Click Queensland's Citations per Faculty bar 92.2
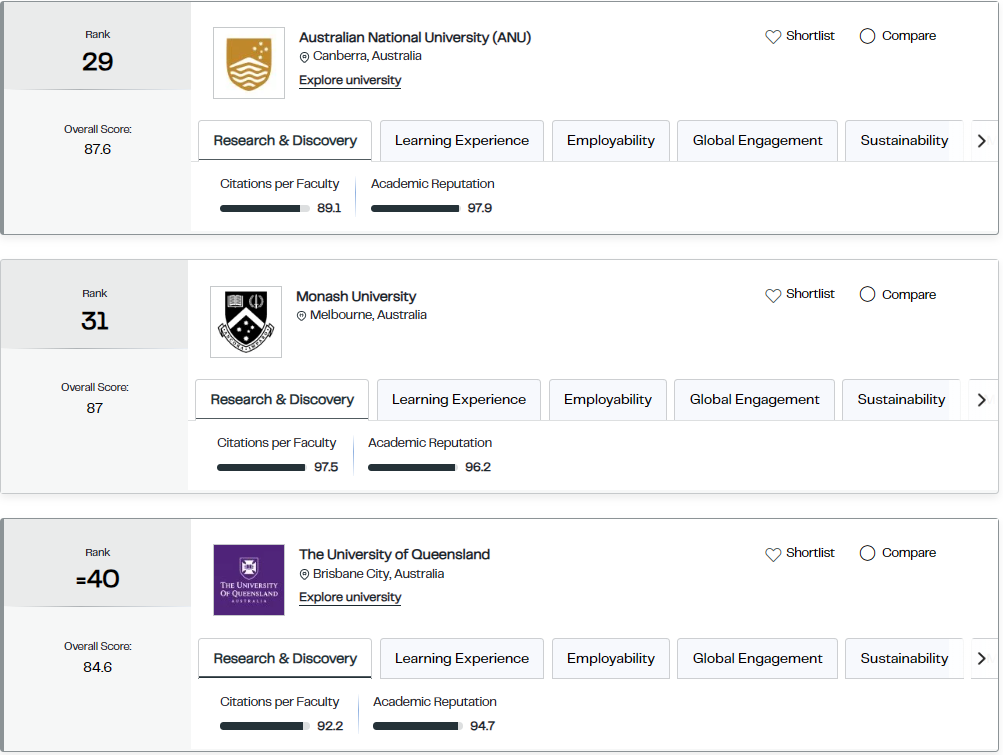Screen dimensions: 1003x755 tap(265, 726)
